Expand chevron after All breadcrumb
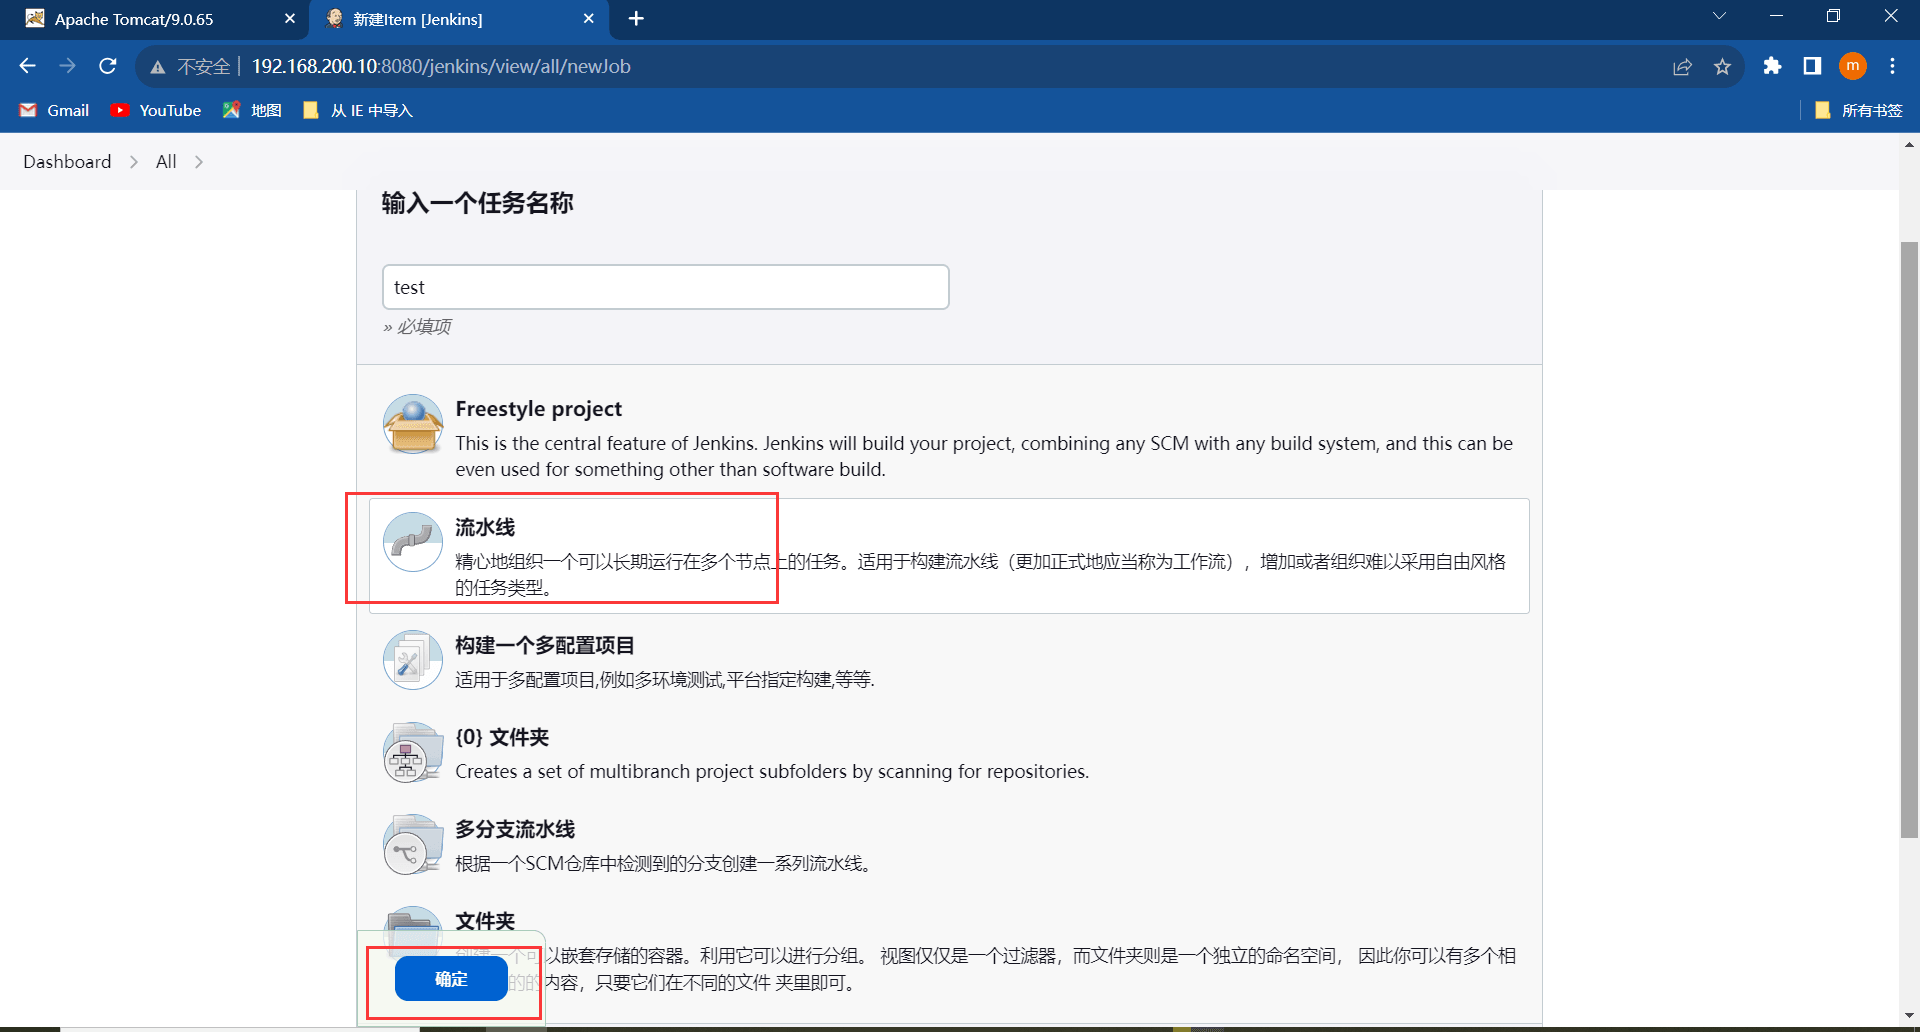Screen dimensions: 1920x1032 pyautogui.click(x=199, y=162)
